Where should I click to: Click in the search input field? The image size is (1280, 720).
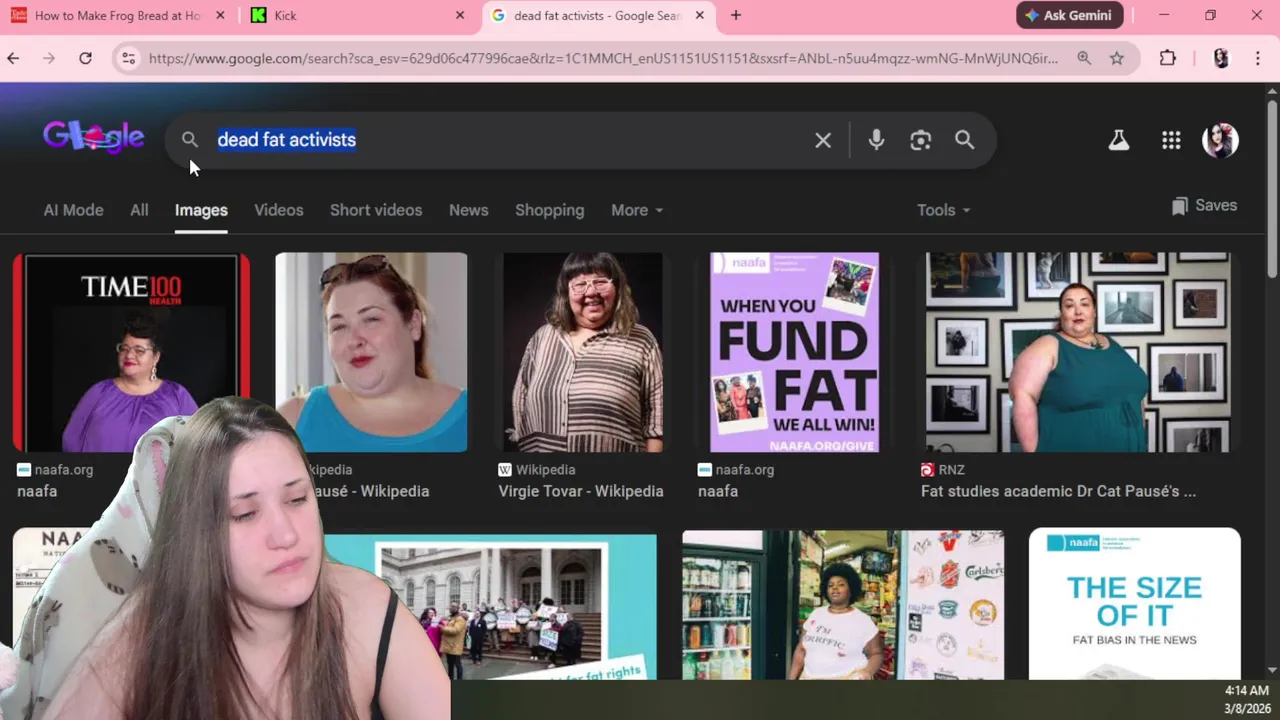pos(510,140)
